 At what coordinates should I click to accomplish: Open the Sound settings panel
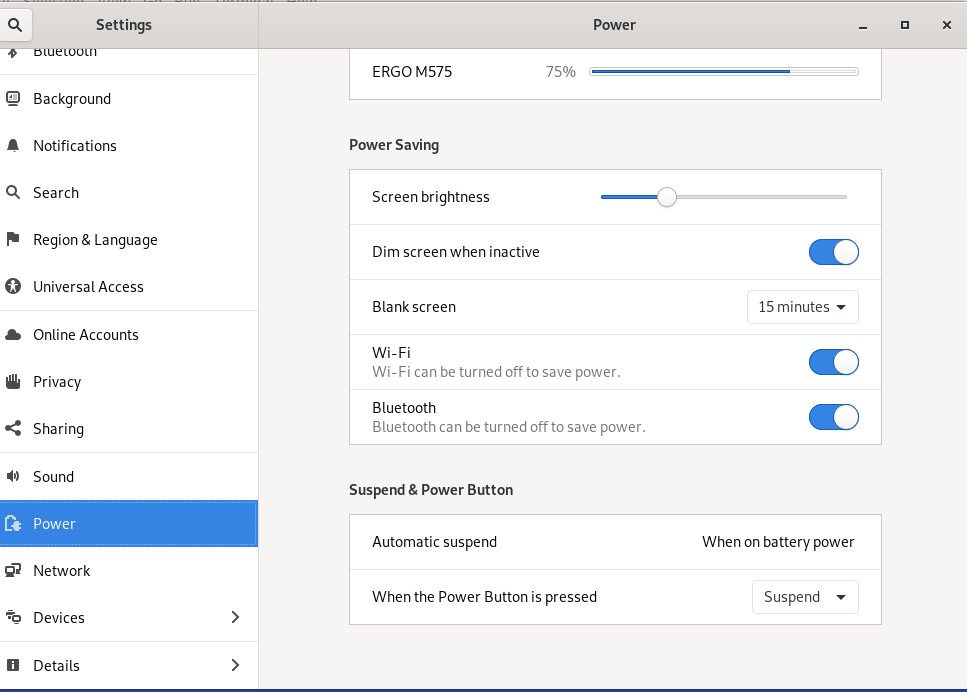tap(54, 477)
